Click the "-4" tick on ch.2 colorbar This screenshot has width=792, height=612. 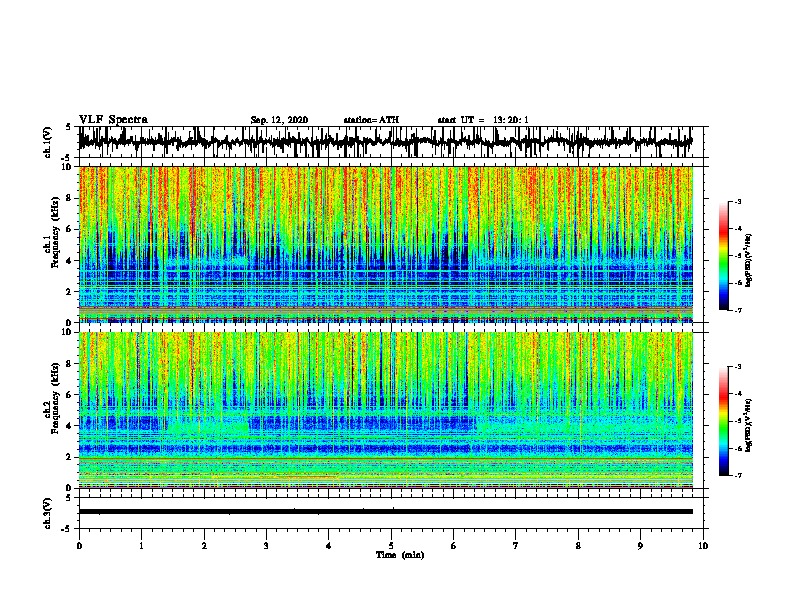click(x=737, y=394)
